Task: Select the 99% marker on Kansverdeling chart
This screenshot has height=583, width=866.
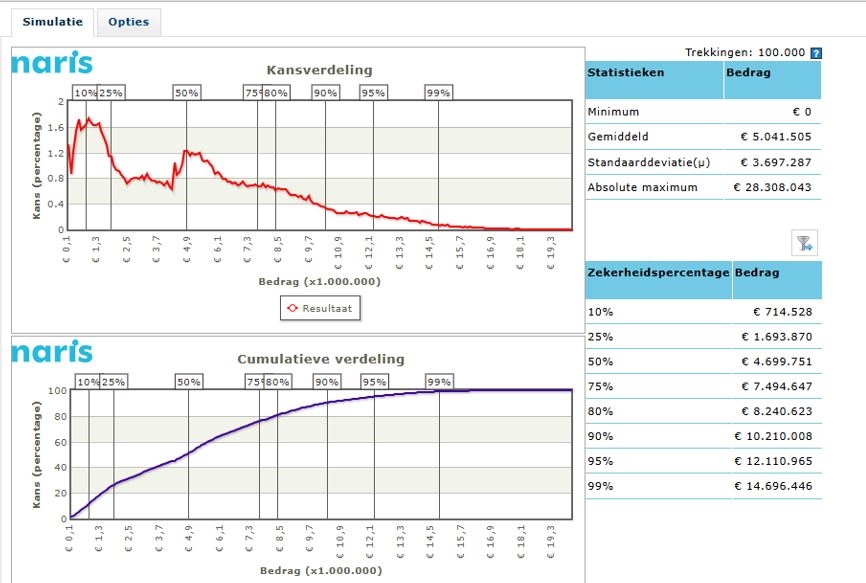Action: [438, 93]
